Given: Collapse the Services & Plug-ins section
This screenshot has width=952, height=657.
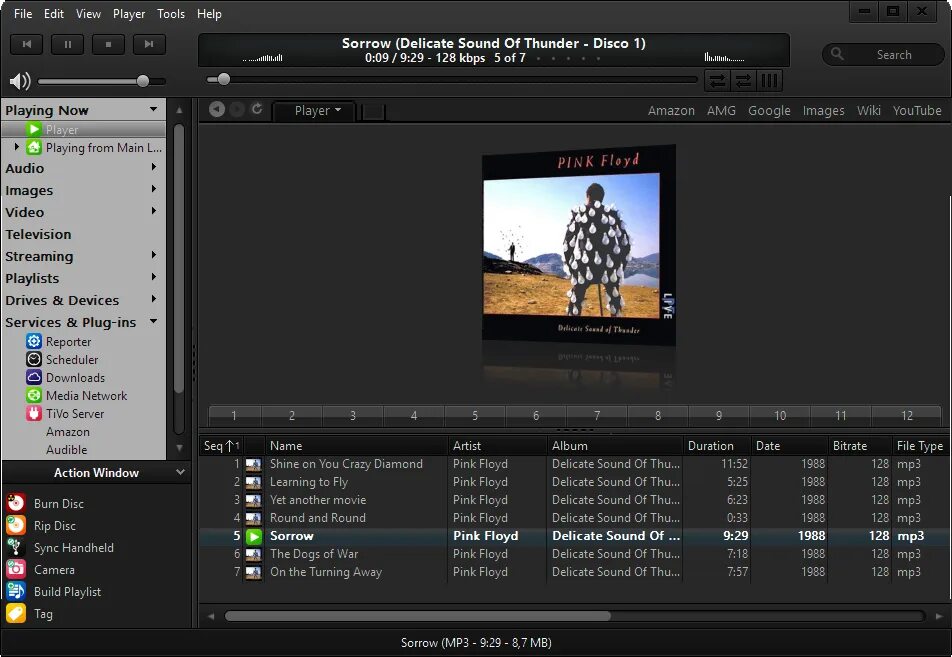Looking at the screenshot, I should pyautogui.click(x=154, y=321).
